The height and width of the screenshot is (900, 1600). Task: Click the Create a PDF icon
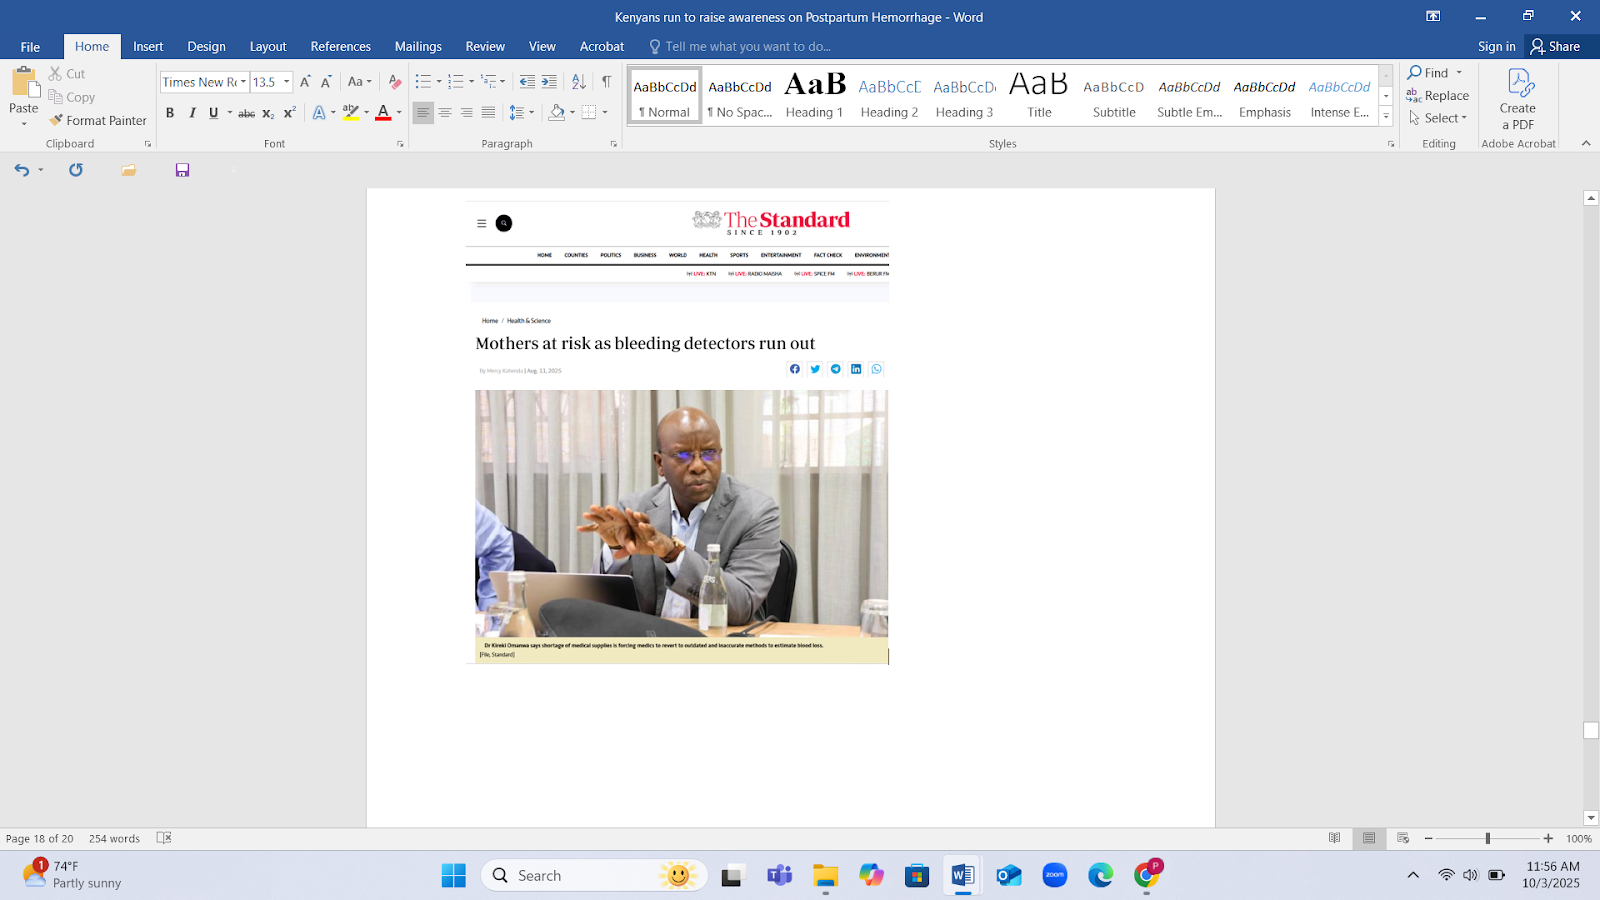click(1520, 84)
